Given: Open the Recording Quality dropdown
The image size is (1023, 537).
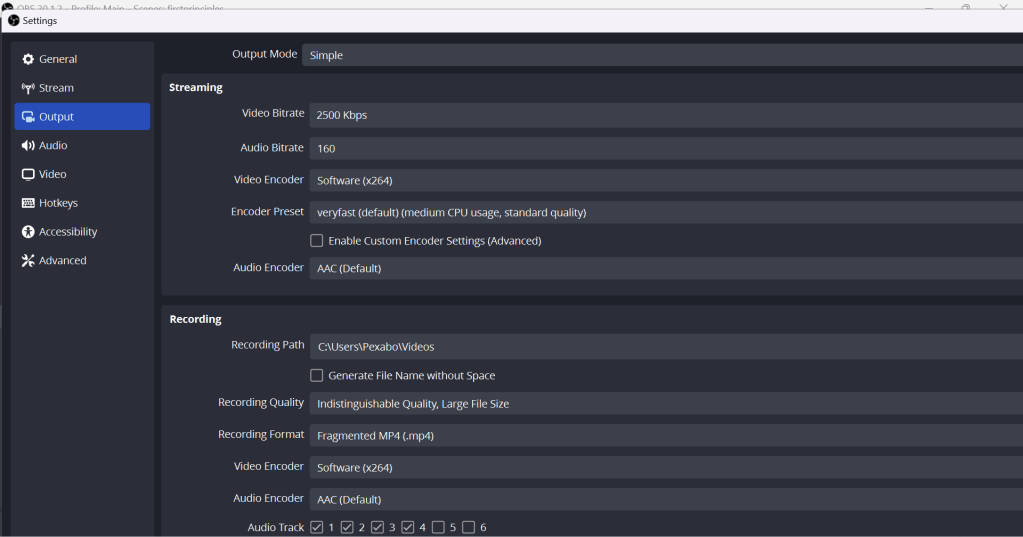Looking at the screenshot, I should [x=666, y=403].
